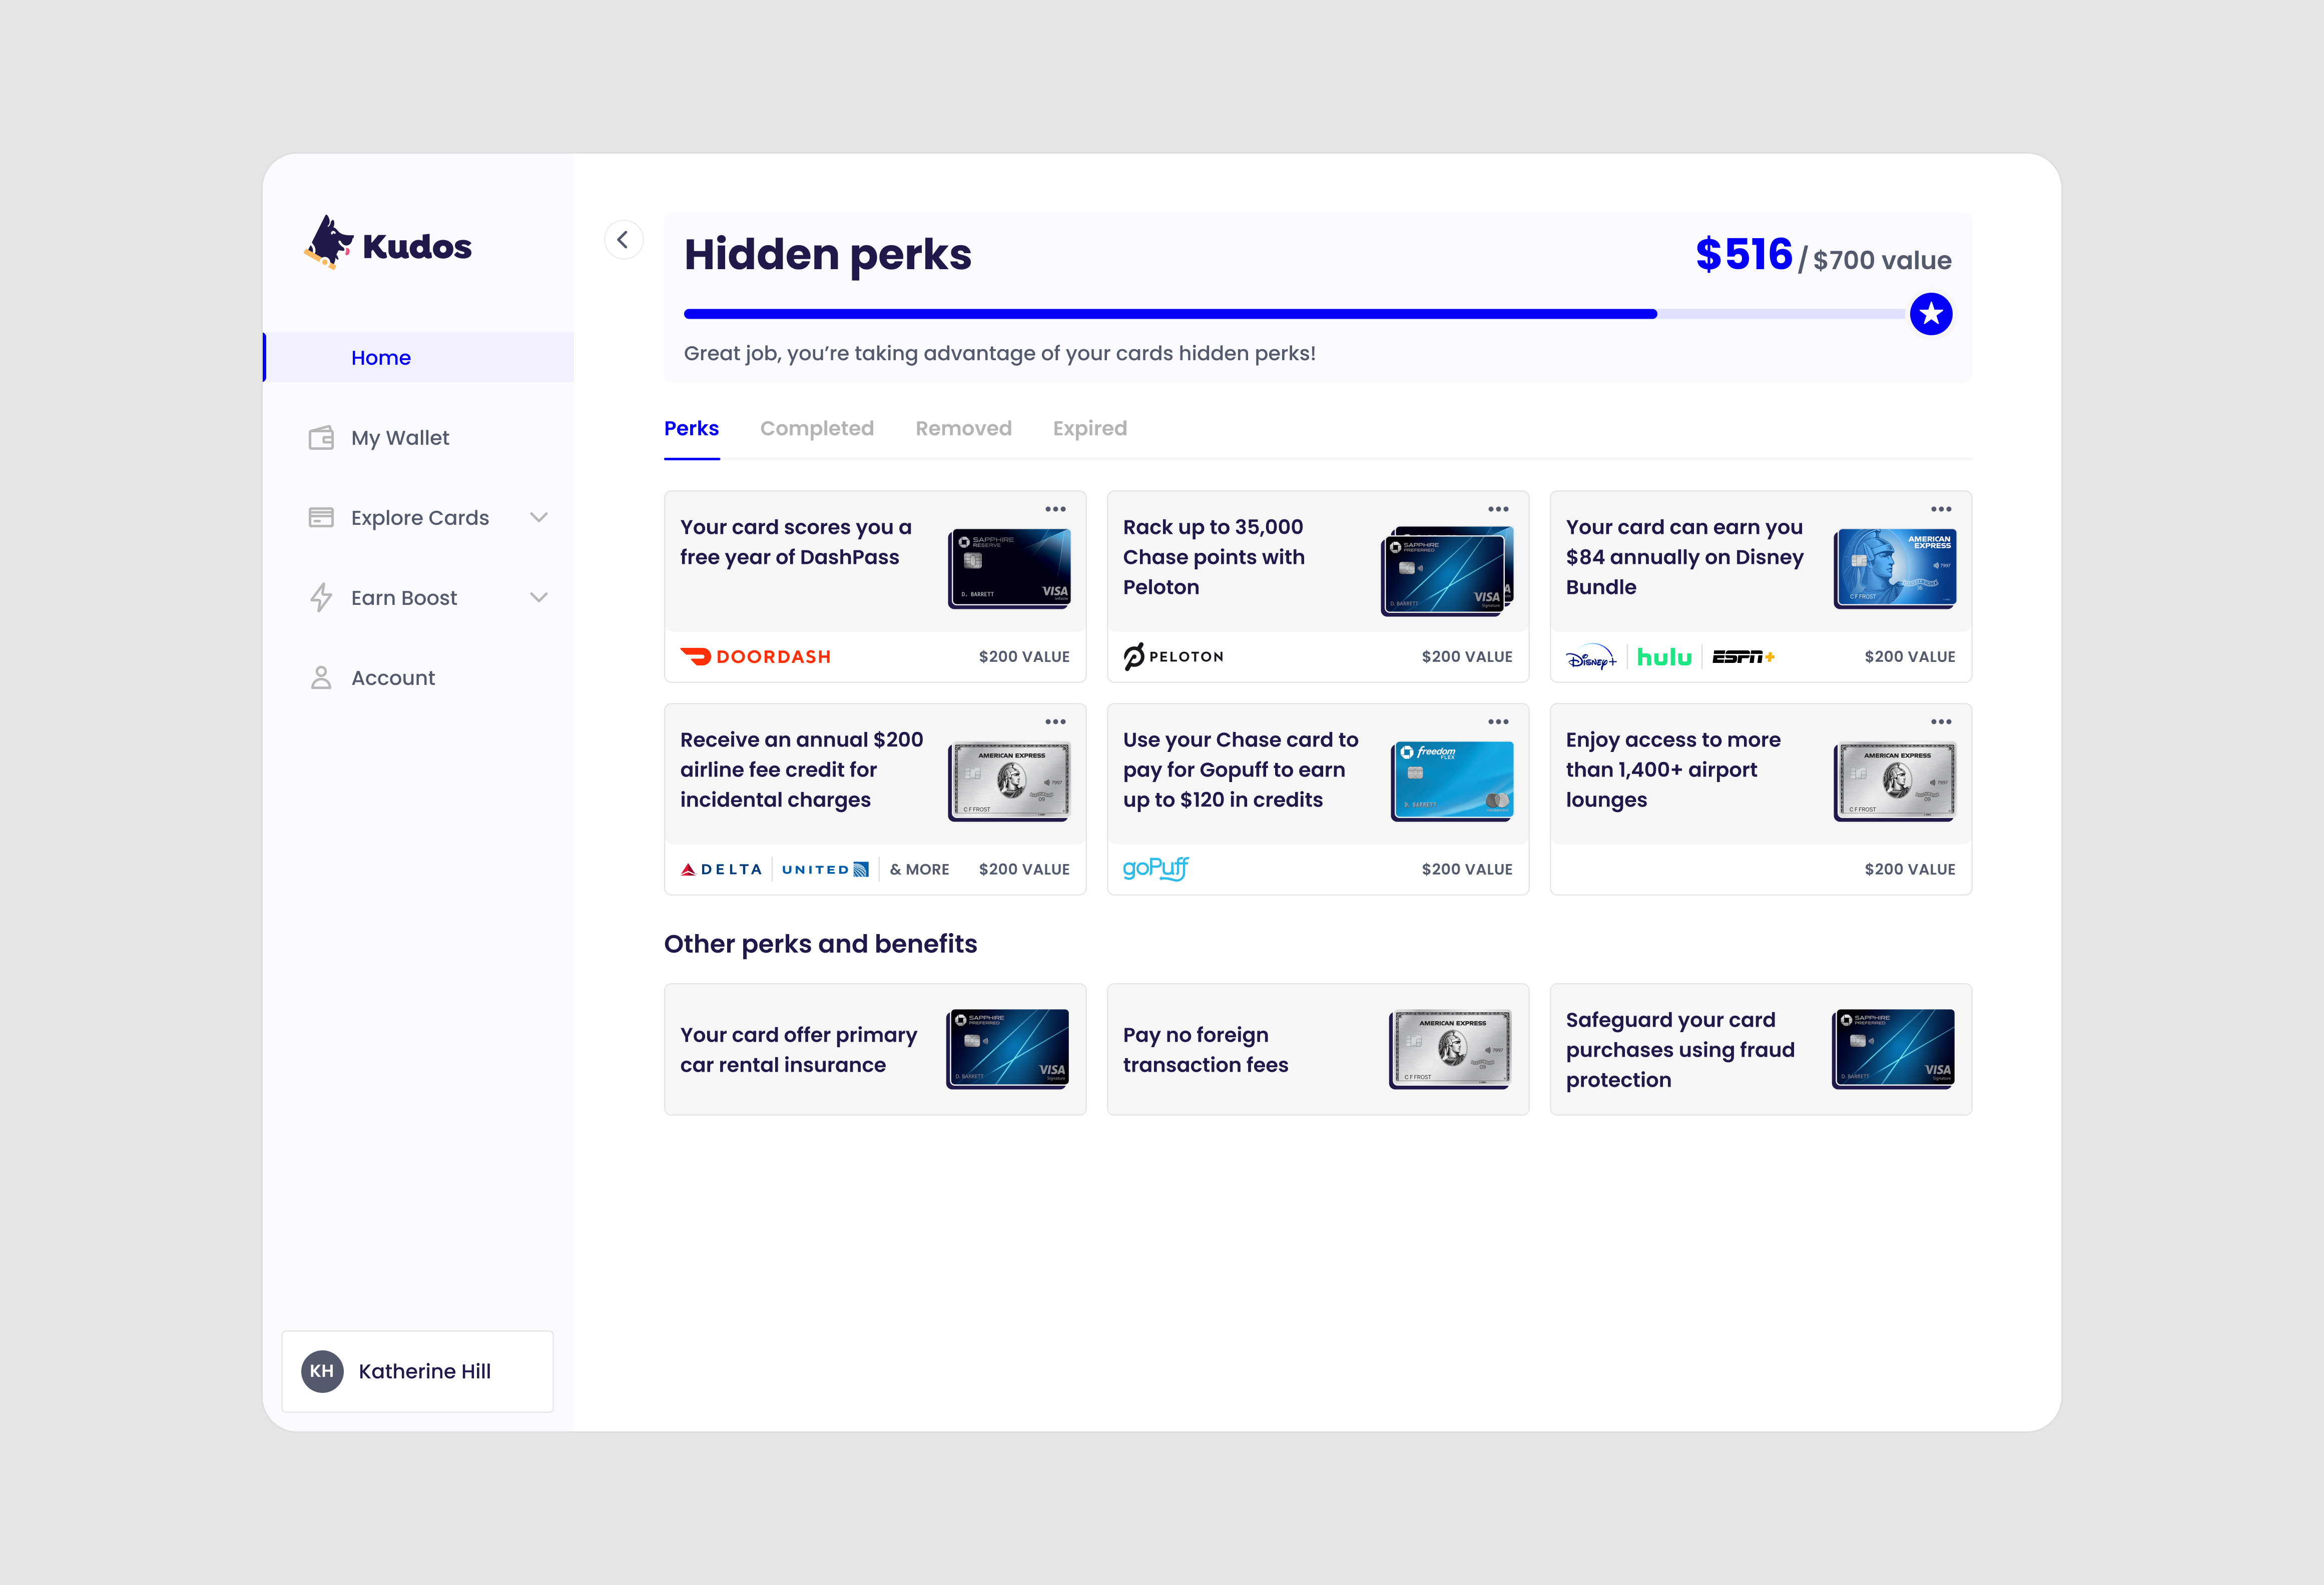Switch to the Completed tab
Screen dimensions: 2324x1585
point(816,429)
